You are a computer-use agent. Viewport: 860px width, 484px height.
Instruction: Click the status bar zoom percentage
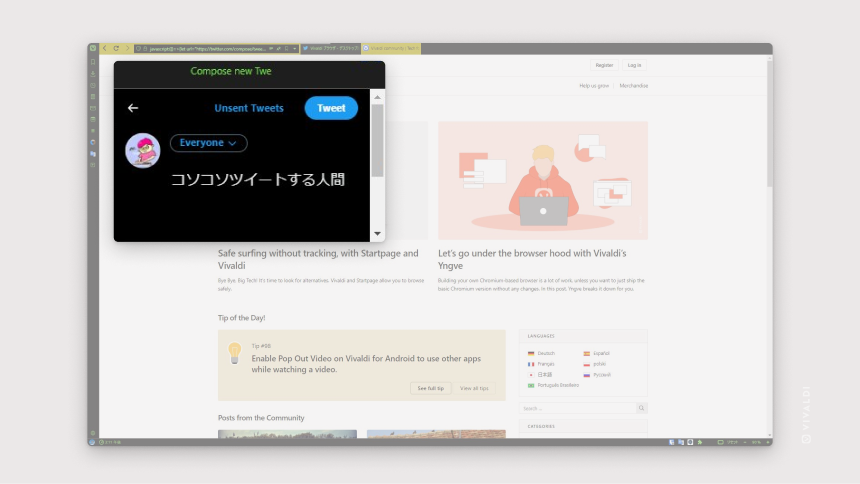pyautogui.click(x=756, y=442)
